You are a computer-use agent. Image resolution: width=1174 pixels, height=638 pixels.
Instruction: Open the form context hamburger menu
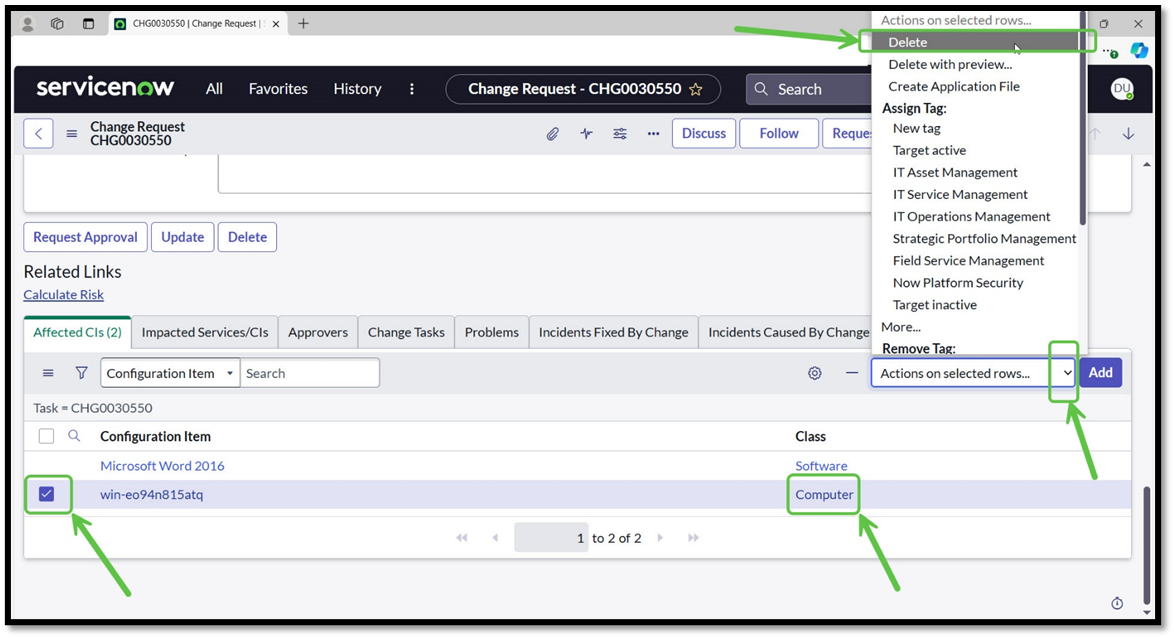[72, 134]
